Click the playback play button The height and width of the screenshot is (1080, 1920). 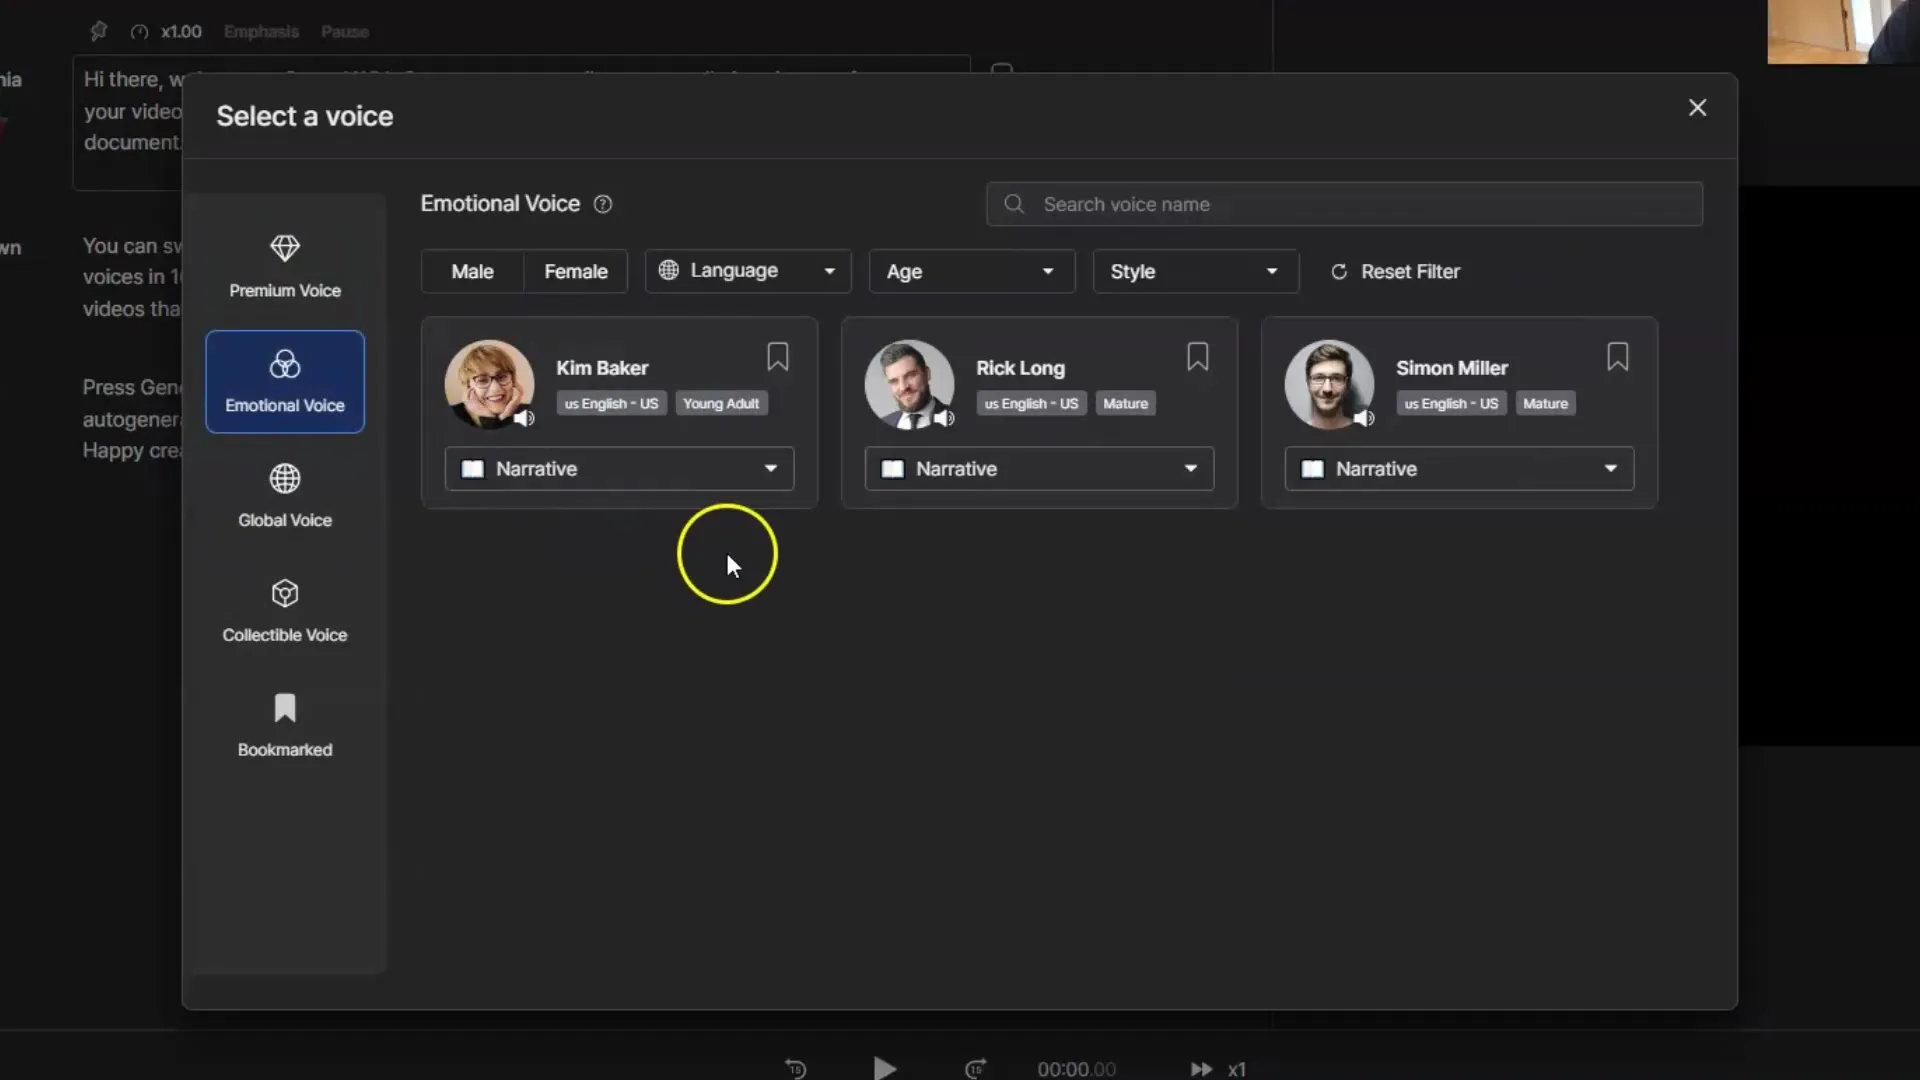(886, 1069)
